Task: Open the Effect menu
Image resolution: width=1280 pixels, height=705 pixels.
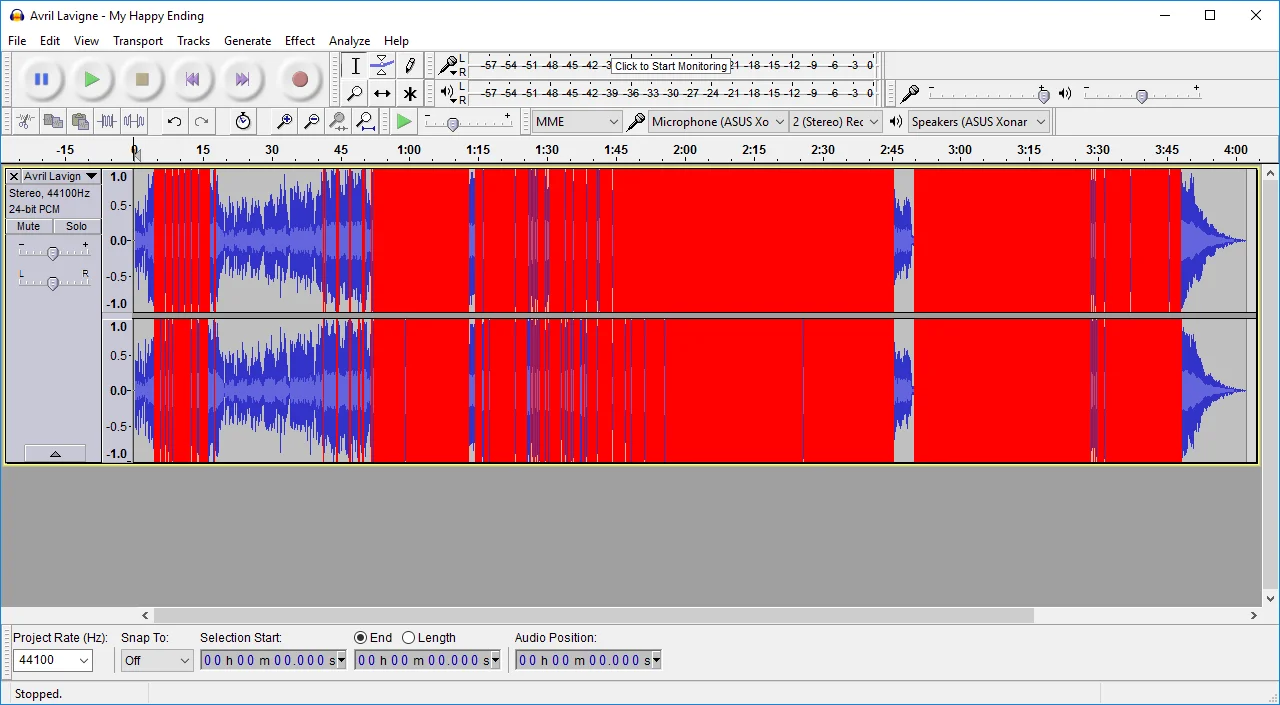Action: tap(300, 41)
